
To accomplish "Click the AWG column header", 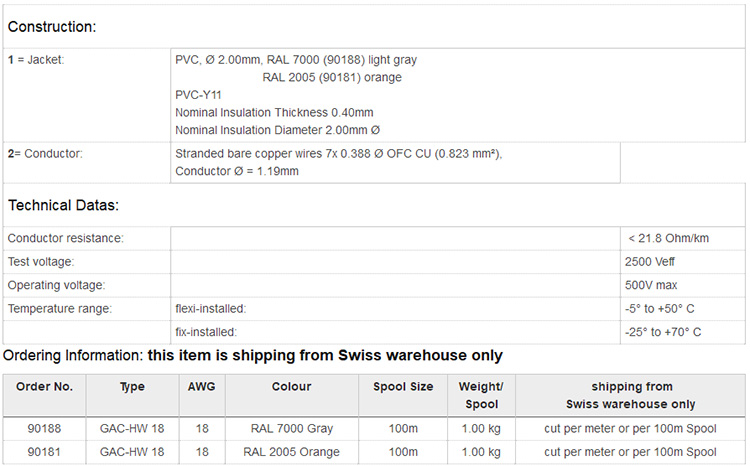I will coord(202,387).
